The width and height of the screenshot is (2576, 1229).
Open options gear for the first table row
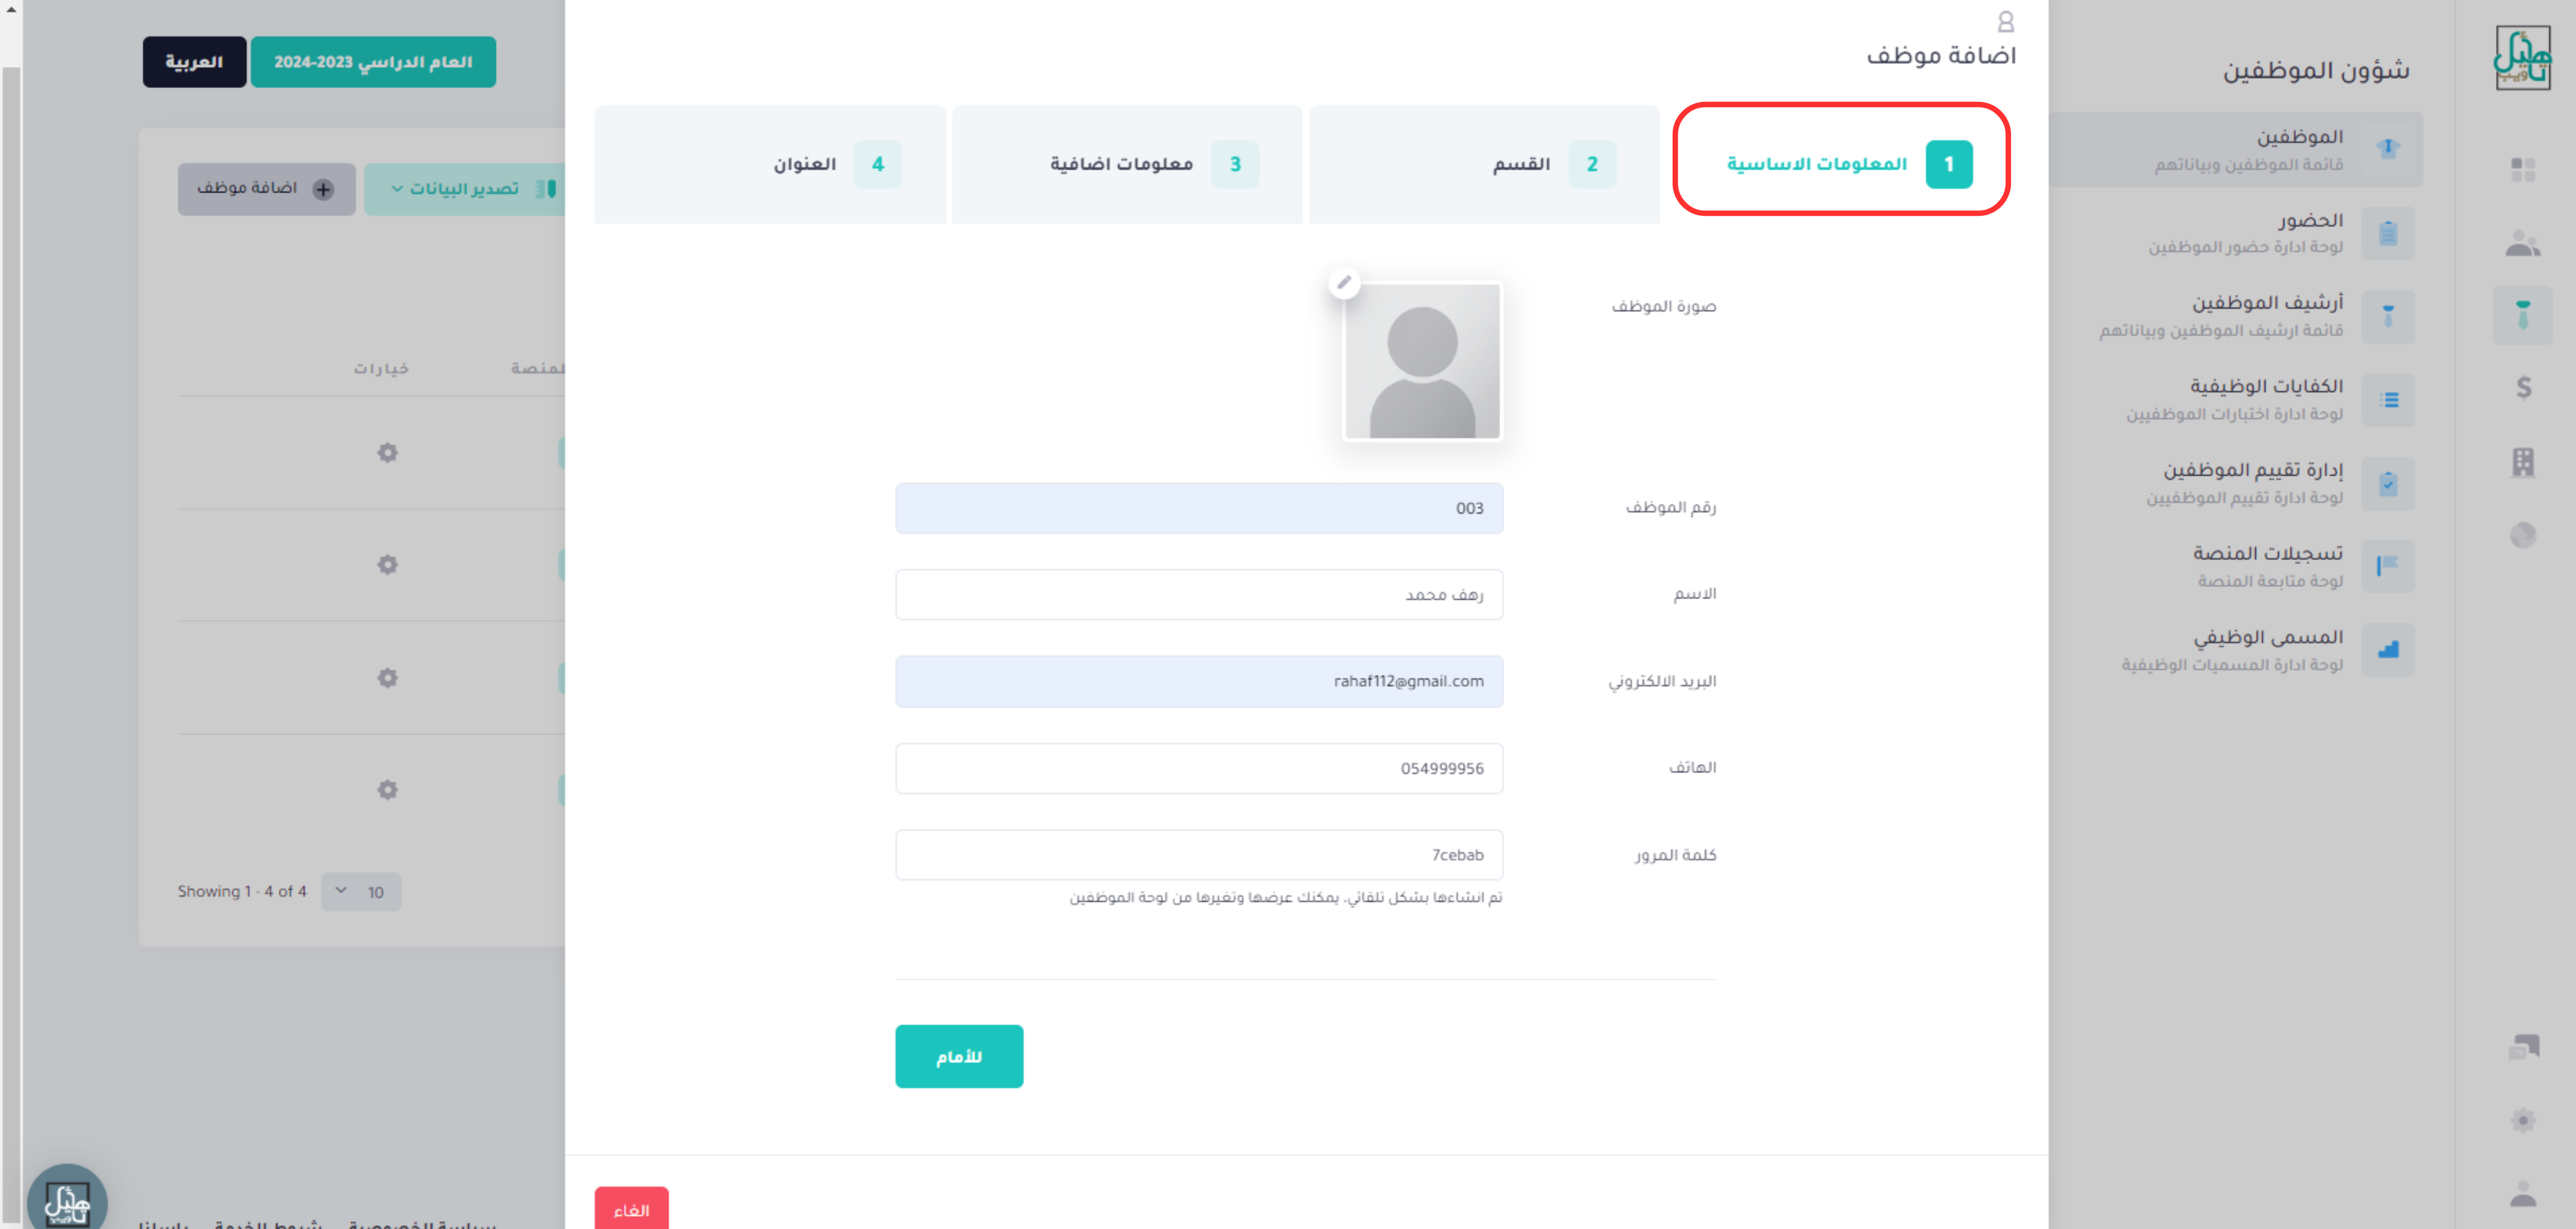tap(387, 453)
